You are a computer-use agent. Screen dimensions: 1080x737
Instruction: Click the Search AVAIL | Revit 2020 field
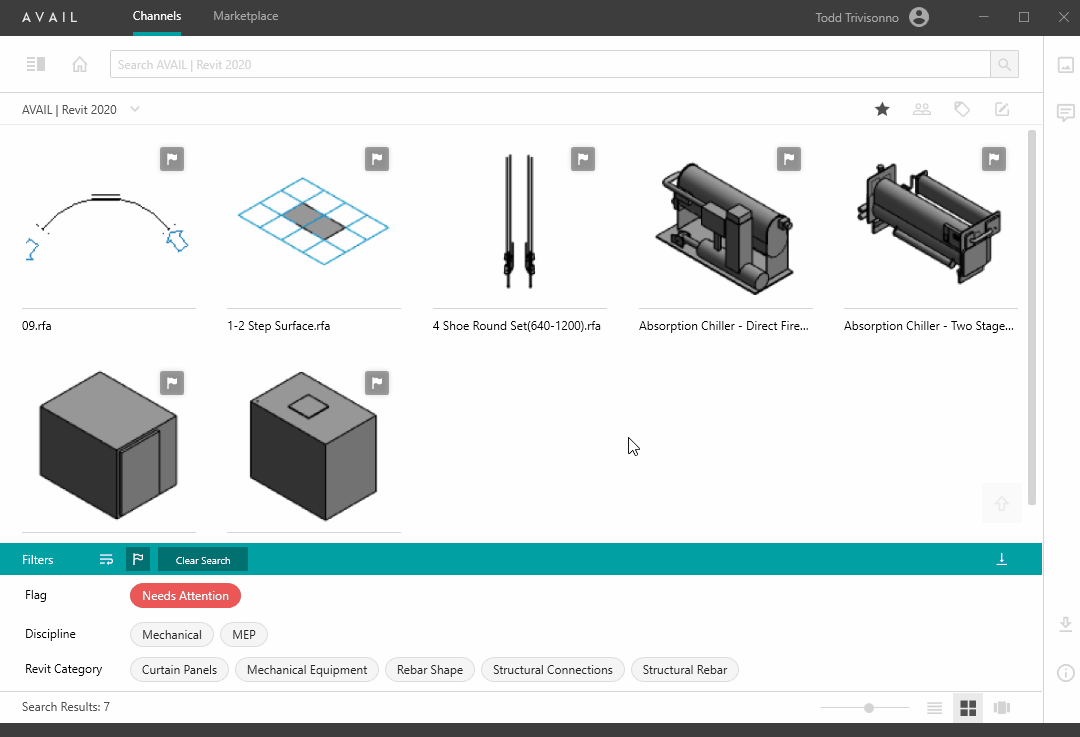[550, 64]
